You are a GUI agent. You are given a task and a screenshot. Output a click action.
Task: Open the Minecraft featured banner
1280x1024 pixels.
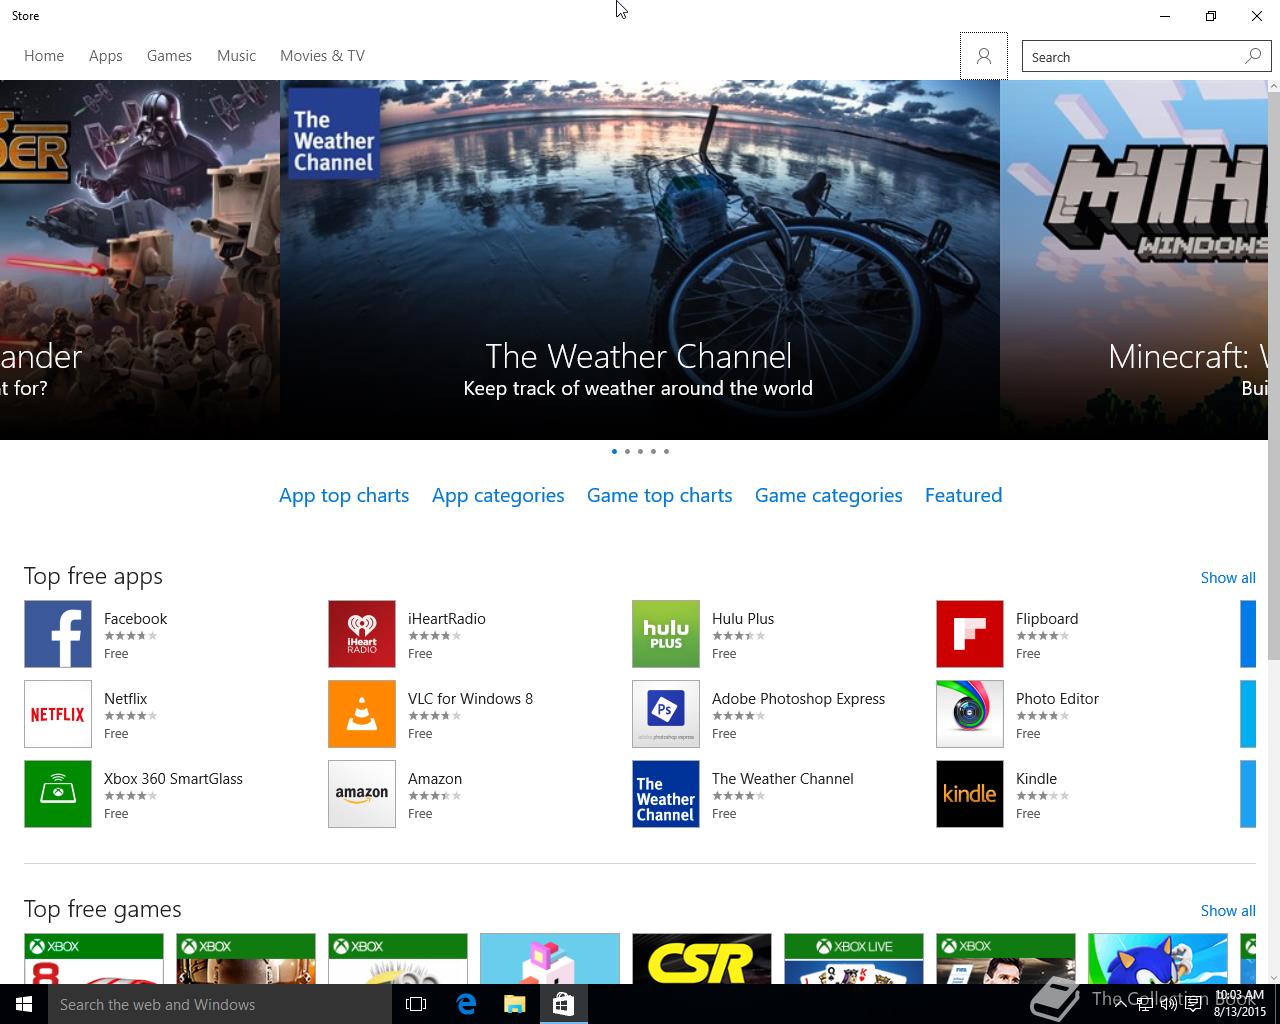click(1134, 260)
